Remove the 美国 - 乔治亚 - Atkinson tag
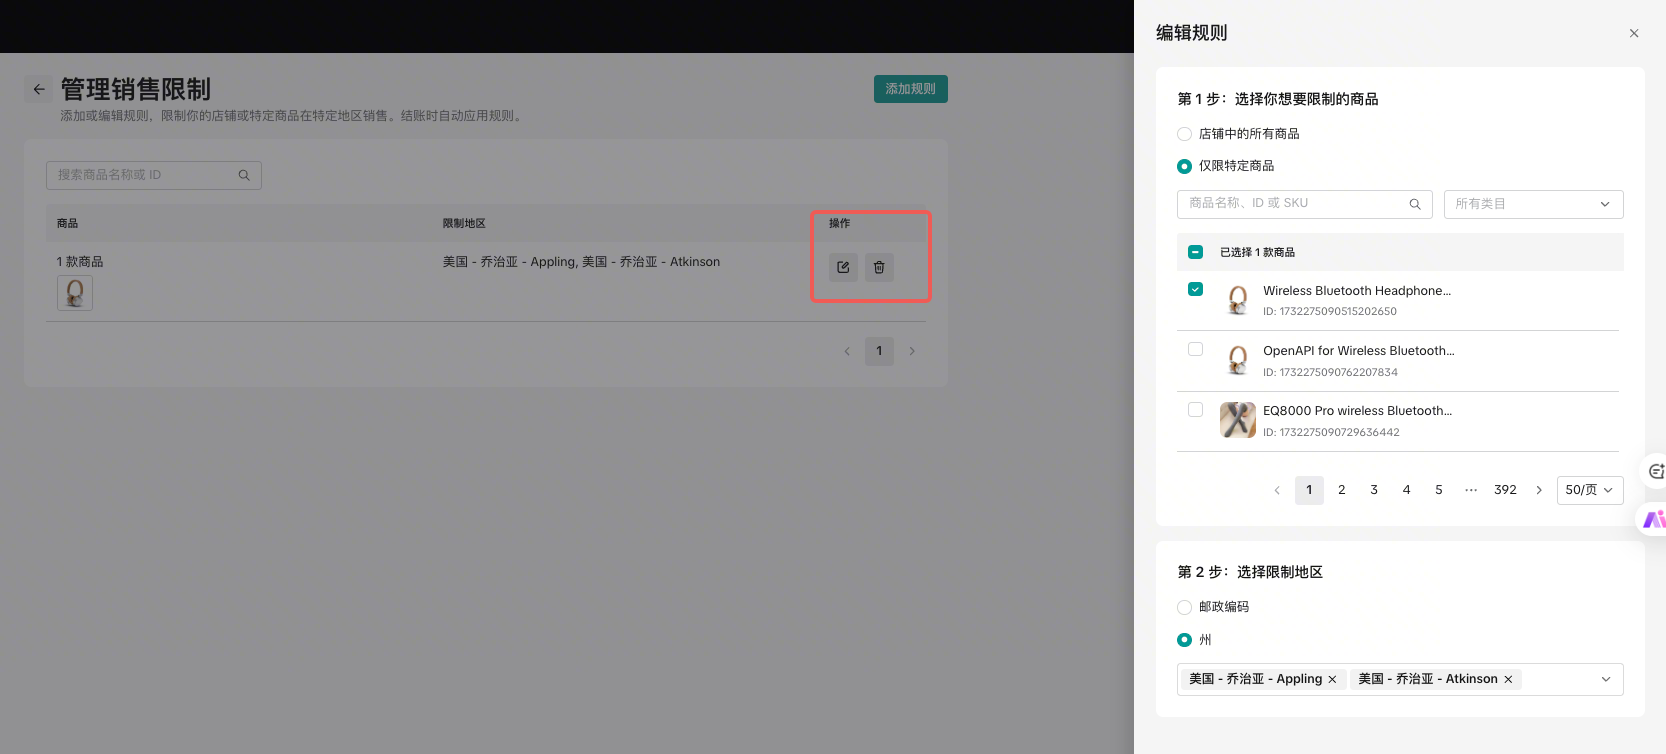 coord(1508,679)
